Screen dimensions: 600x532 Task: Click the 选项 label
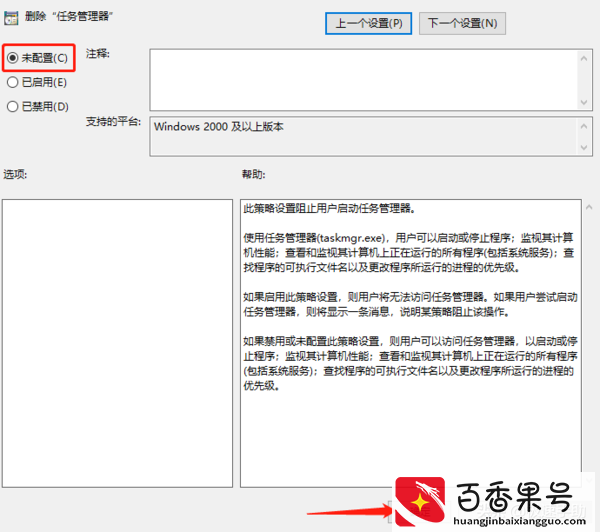(x=15, y=174)
